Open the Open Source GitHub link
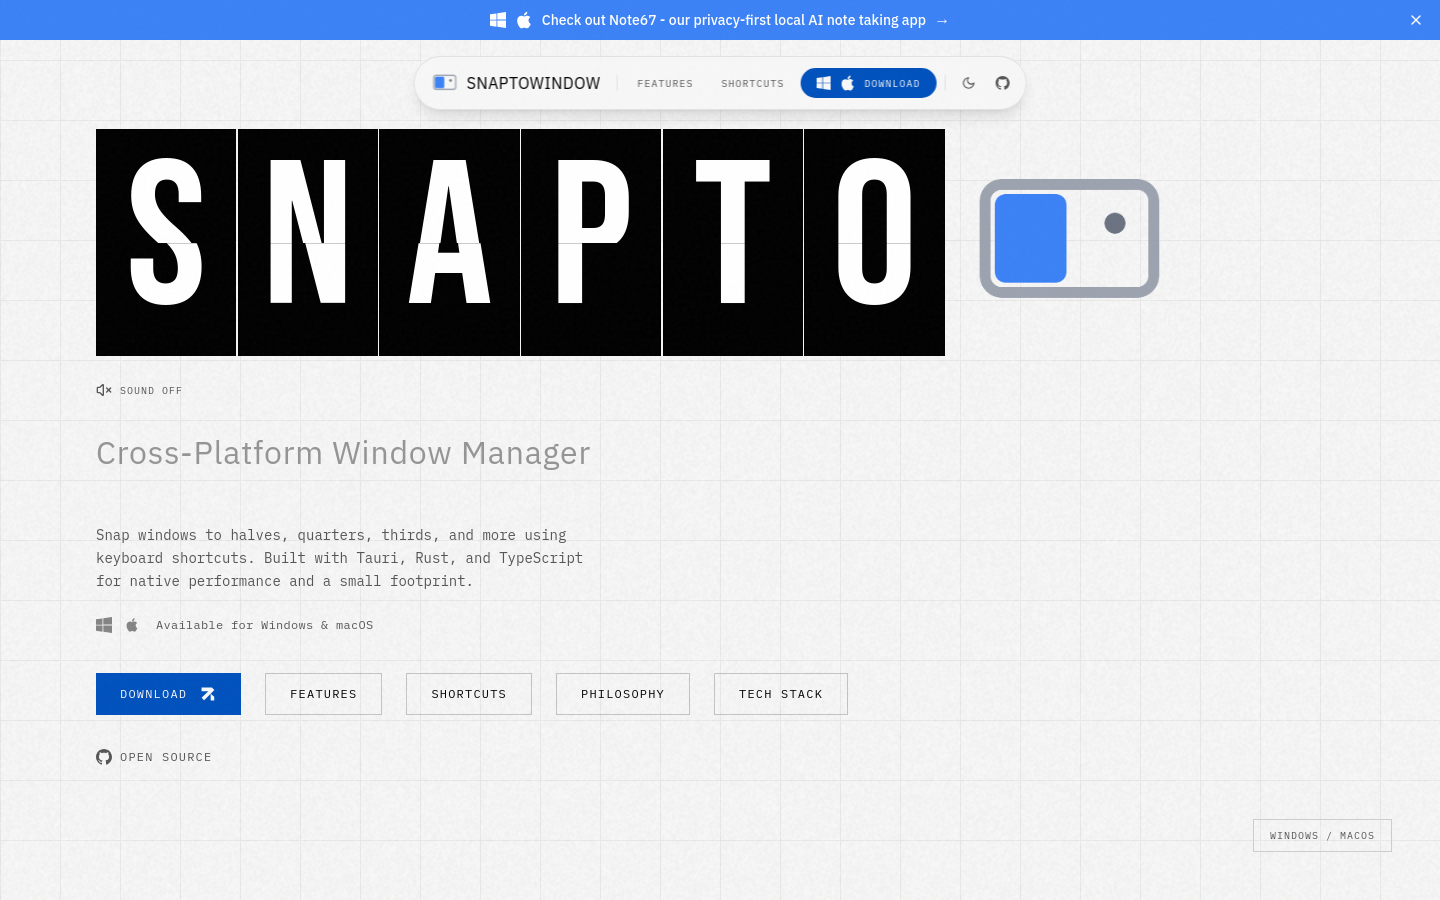This screenshot has width=1440, height=900. 154,757
